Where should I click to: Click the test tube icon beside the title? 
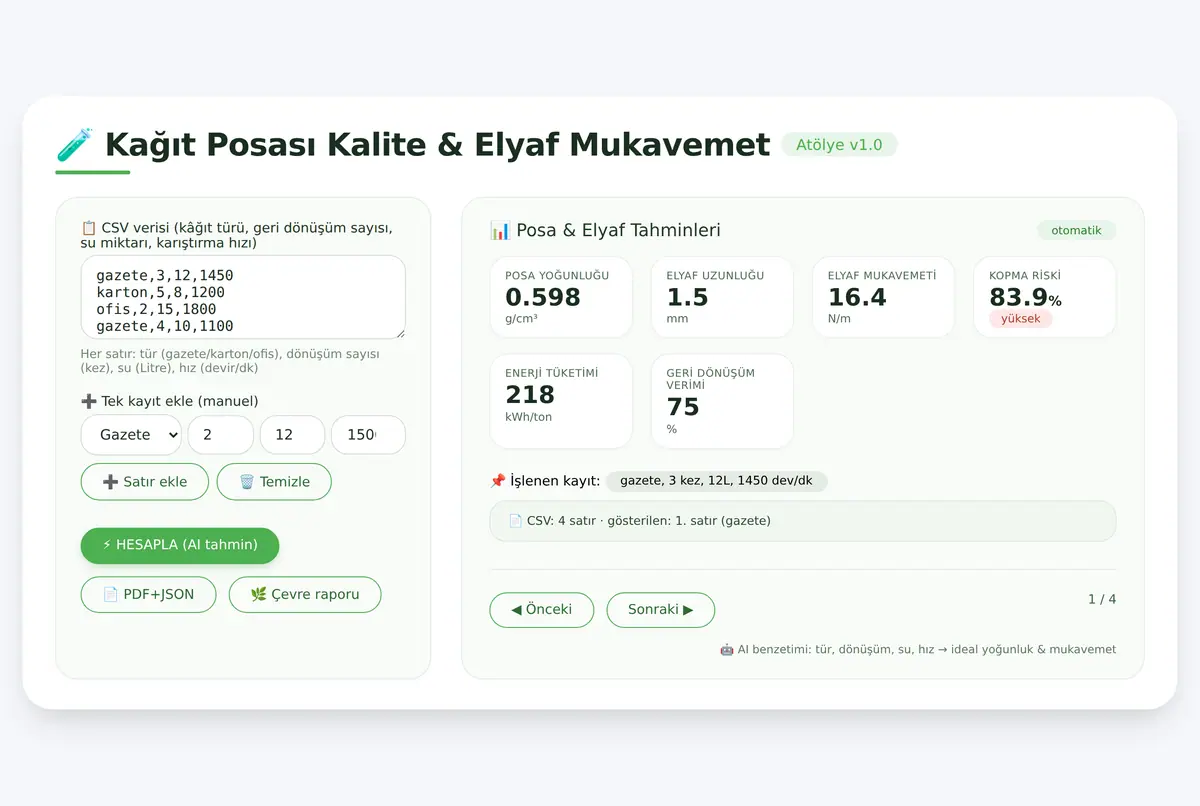pos(75,145)
